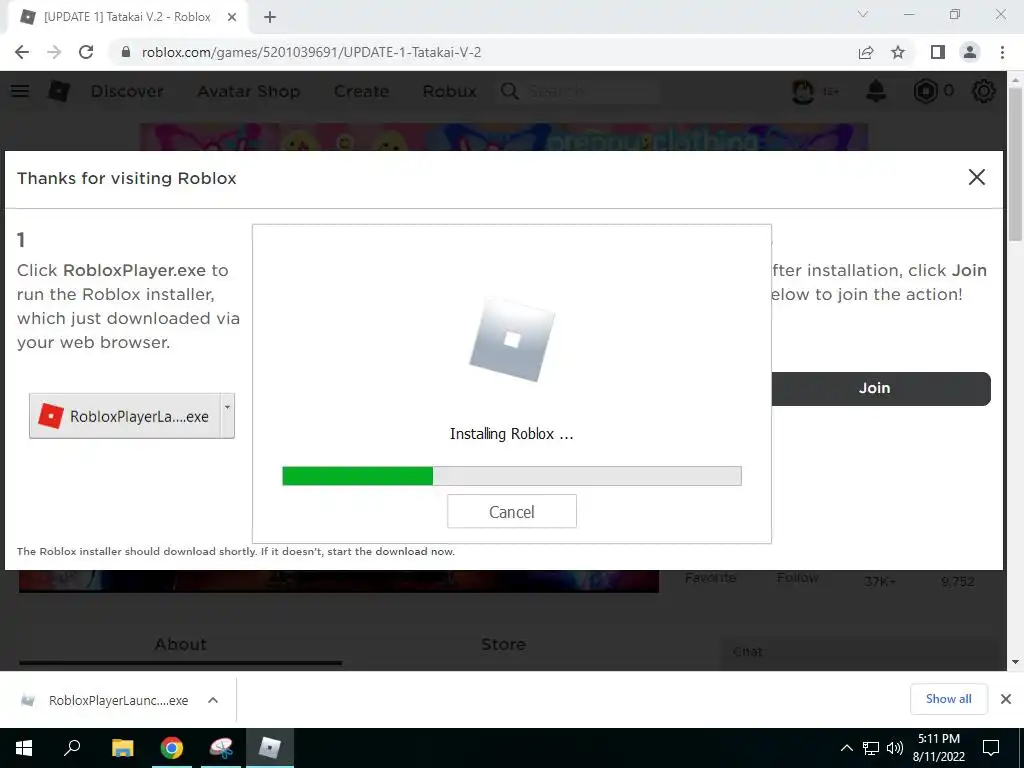Go to the Create page

[x=361, y=91]
